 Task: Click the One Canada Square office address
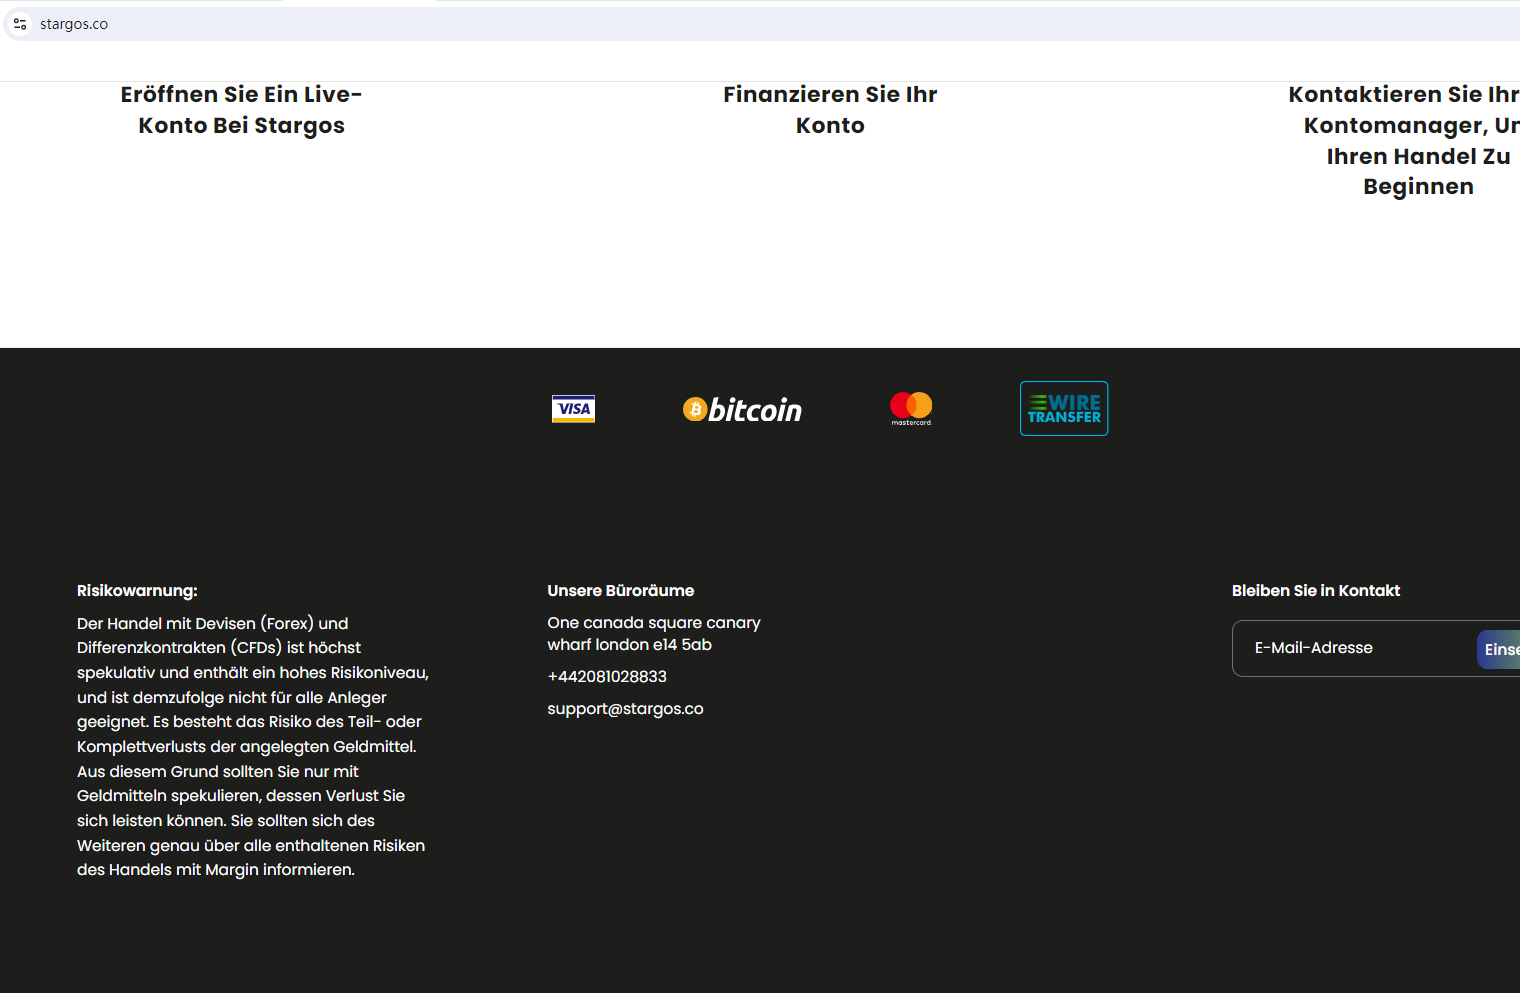click(653, 634)
